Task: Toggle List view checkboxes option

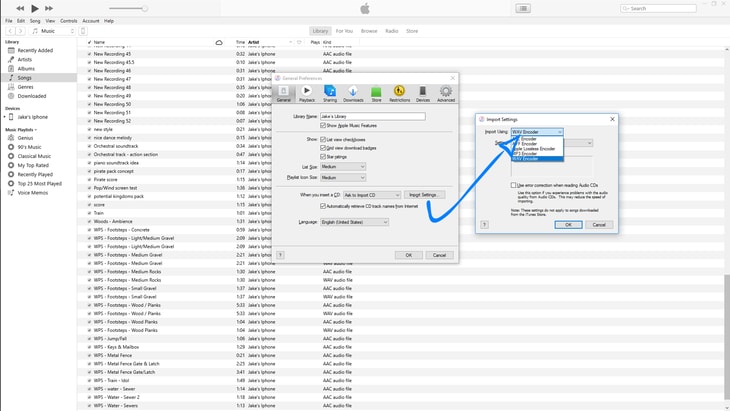Action: tap(323, 140)
